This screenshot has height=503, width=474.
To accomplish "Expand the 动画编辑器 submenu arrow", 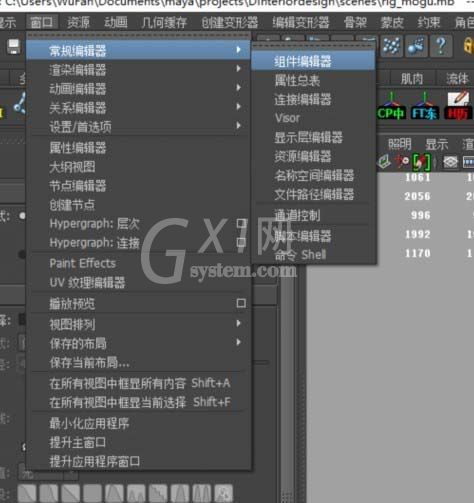I will (239, 87).
